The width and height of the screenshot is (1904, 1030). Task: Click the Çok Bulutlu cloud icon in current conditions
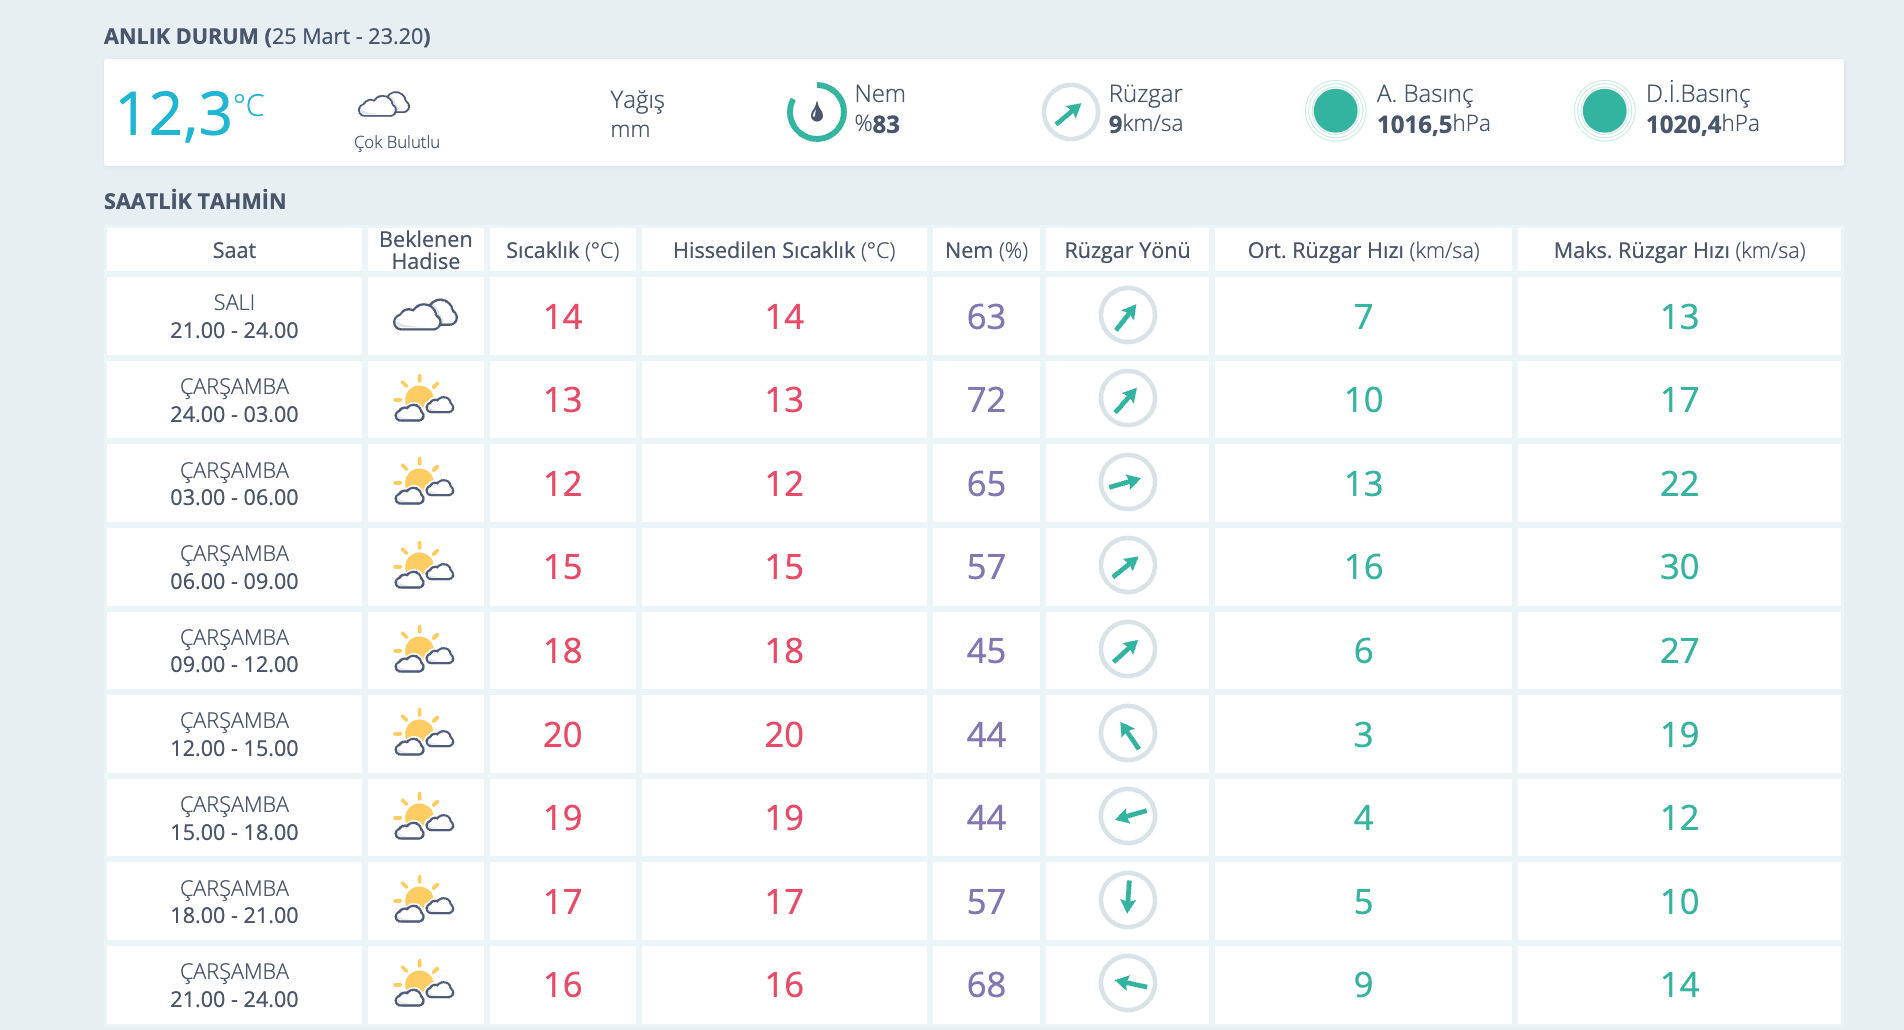click(x=384, y=104)
